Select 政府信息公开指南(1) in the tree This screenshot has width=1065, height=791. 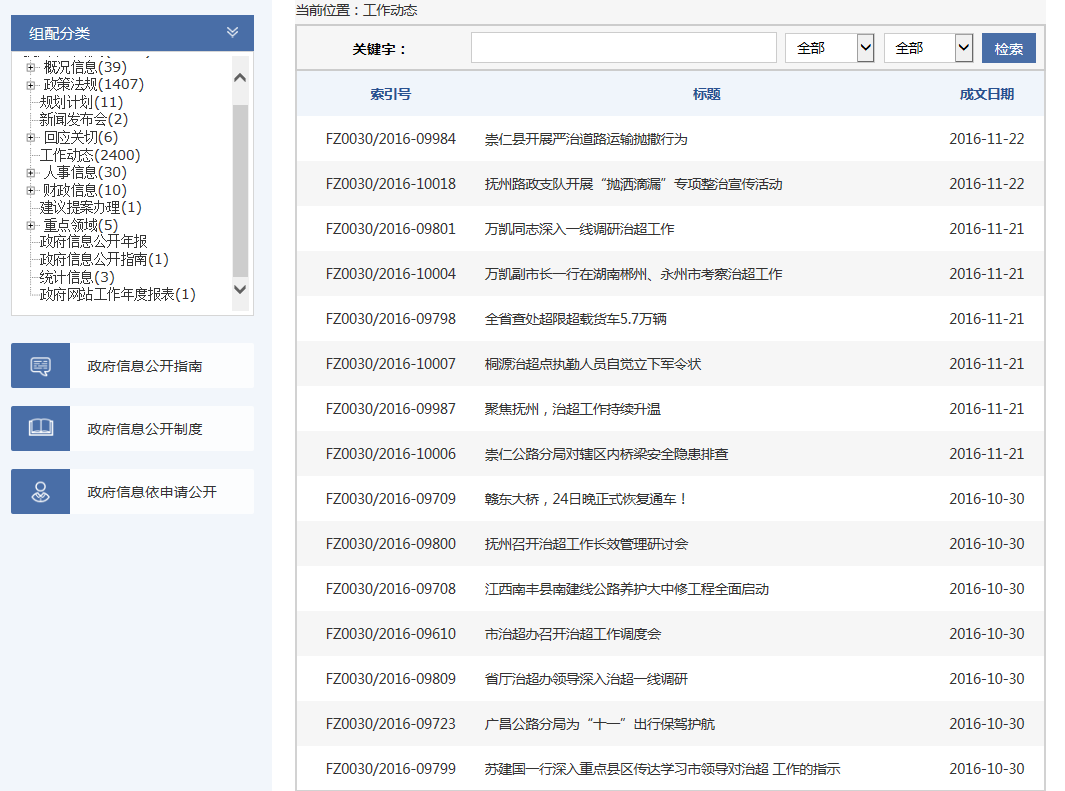click(x=104, y=259)
